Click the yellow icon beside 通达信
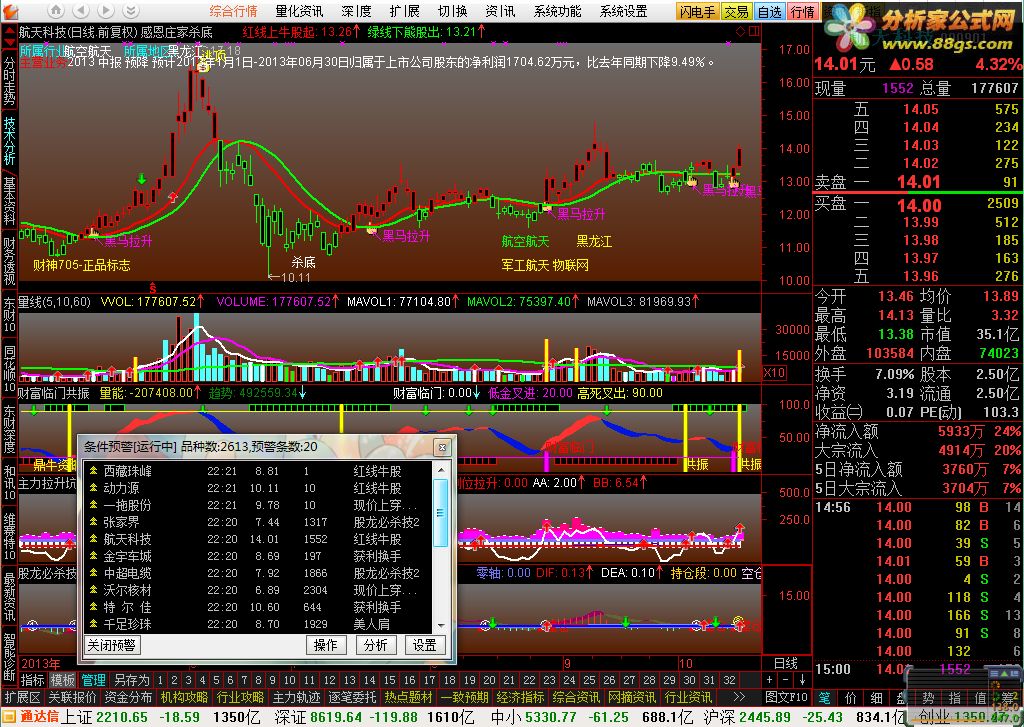 click(10, 717)
